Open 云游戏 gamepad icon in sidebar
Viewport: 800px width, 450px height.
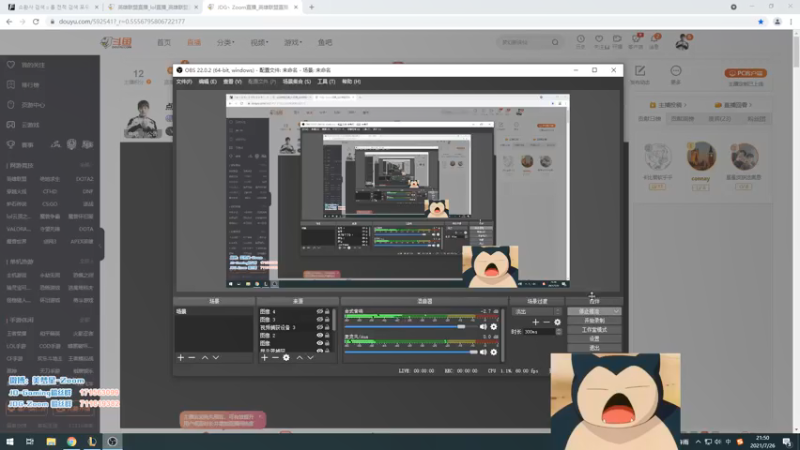pos(11,124)
